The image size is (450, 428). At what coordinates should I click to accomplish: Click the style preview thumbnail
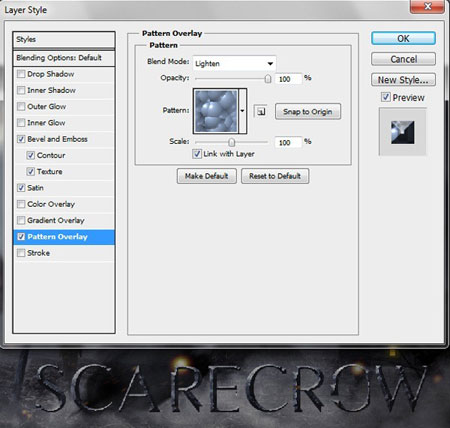pyautogui.click(x=402, y=132)
